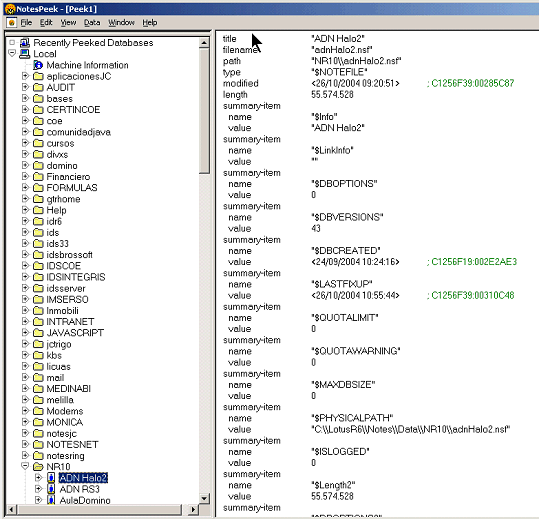Open the Edit menu
The height and width of the screenshot is (520, 540).
click(46, 23)
